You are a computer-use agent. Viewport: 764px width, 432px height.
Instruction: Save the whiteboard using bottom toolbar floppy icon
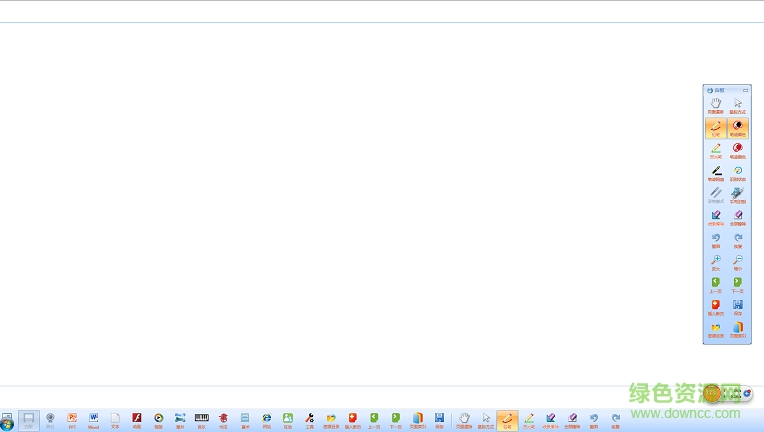pyautogui.click(x=439, y=420)
